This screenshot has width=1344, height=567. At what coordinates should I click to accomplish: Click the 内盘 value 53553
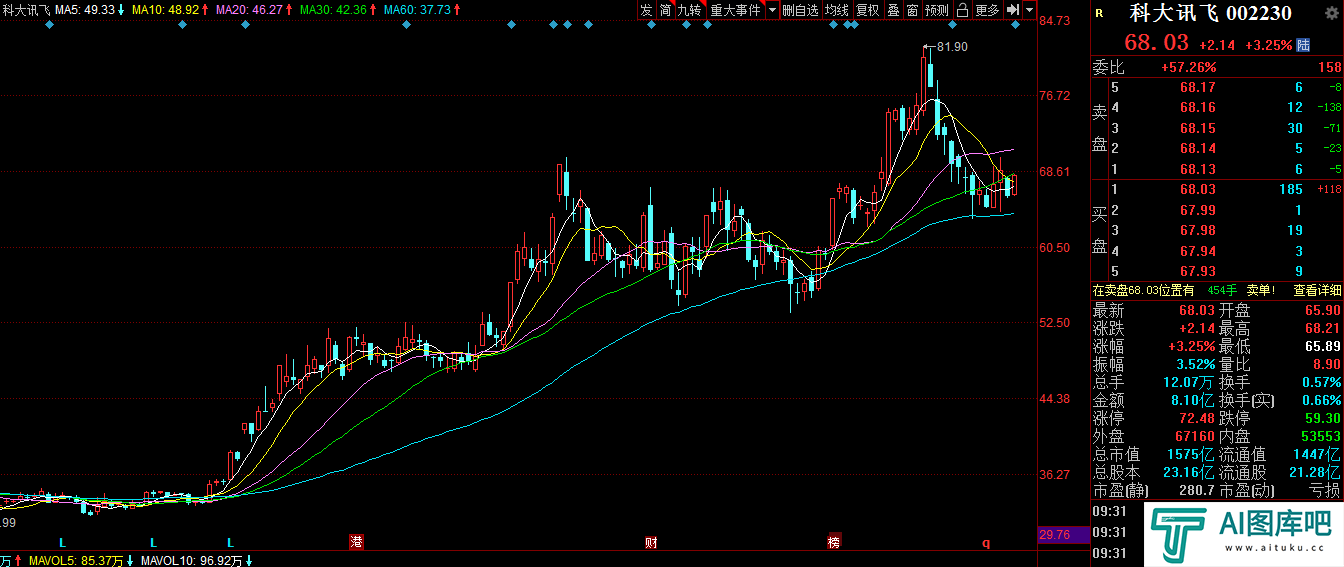1322,437
